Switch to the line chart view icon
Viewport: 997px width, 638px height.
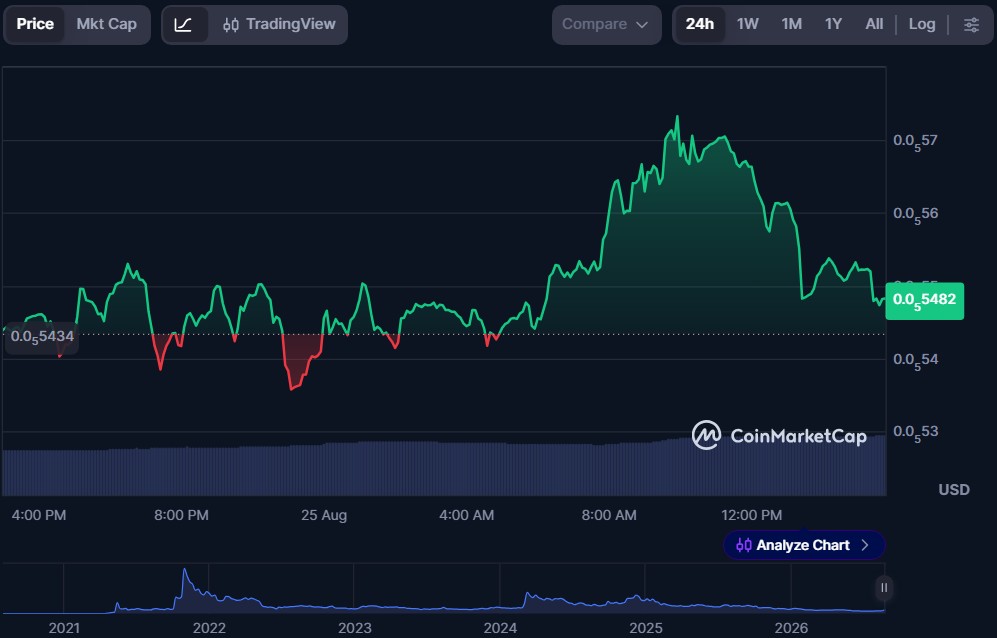click(x=184, y=25)
